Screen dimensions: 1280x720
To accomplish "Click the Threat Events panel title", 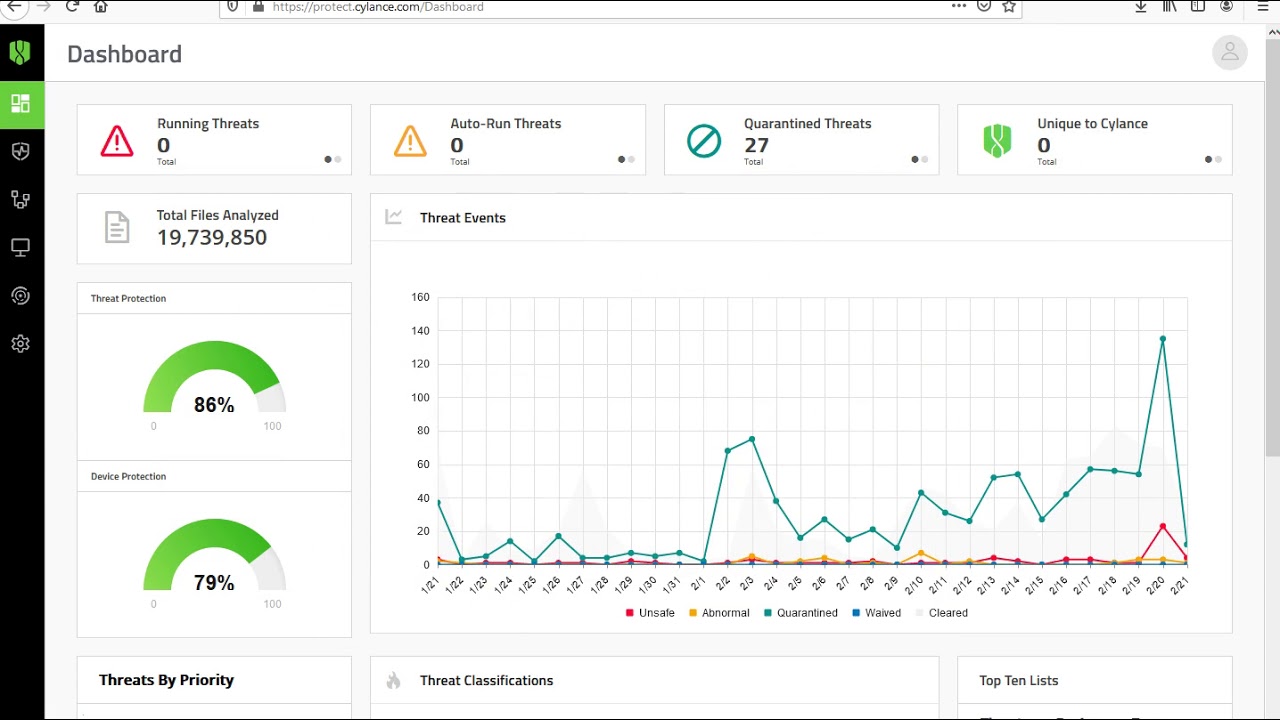I will pos(463,218).
